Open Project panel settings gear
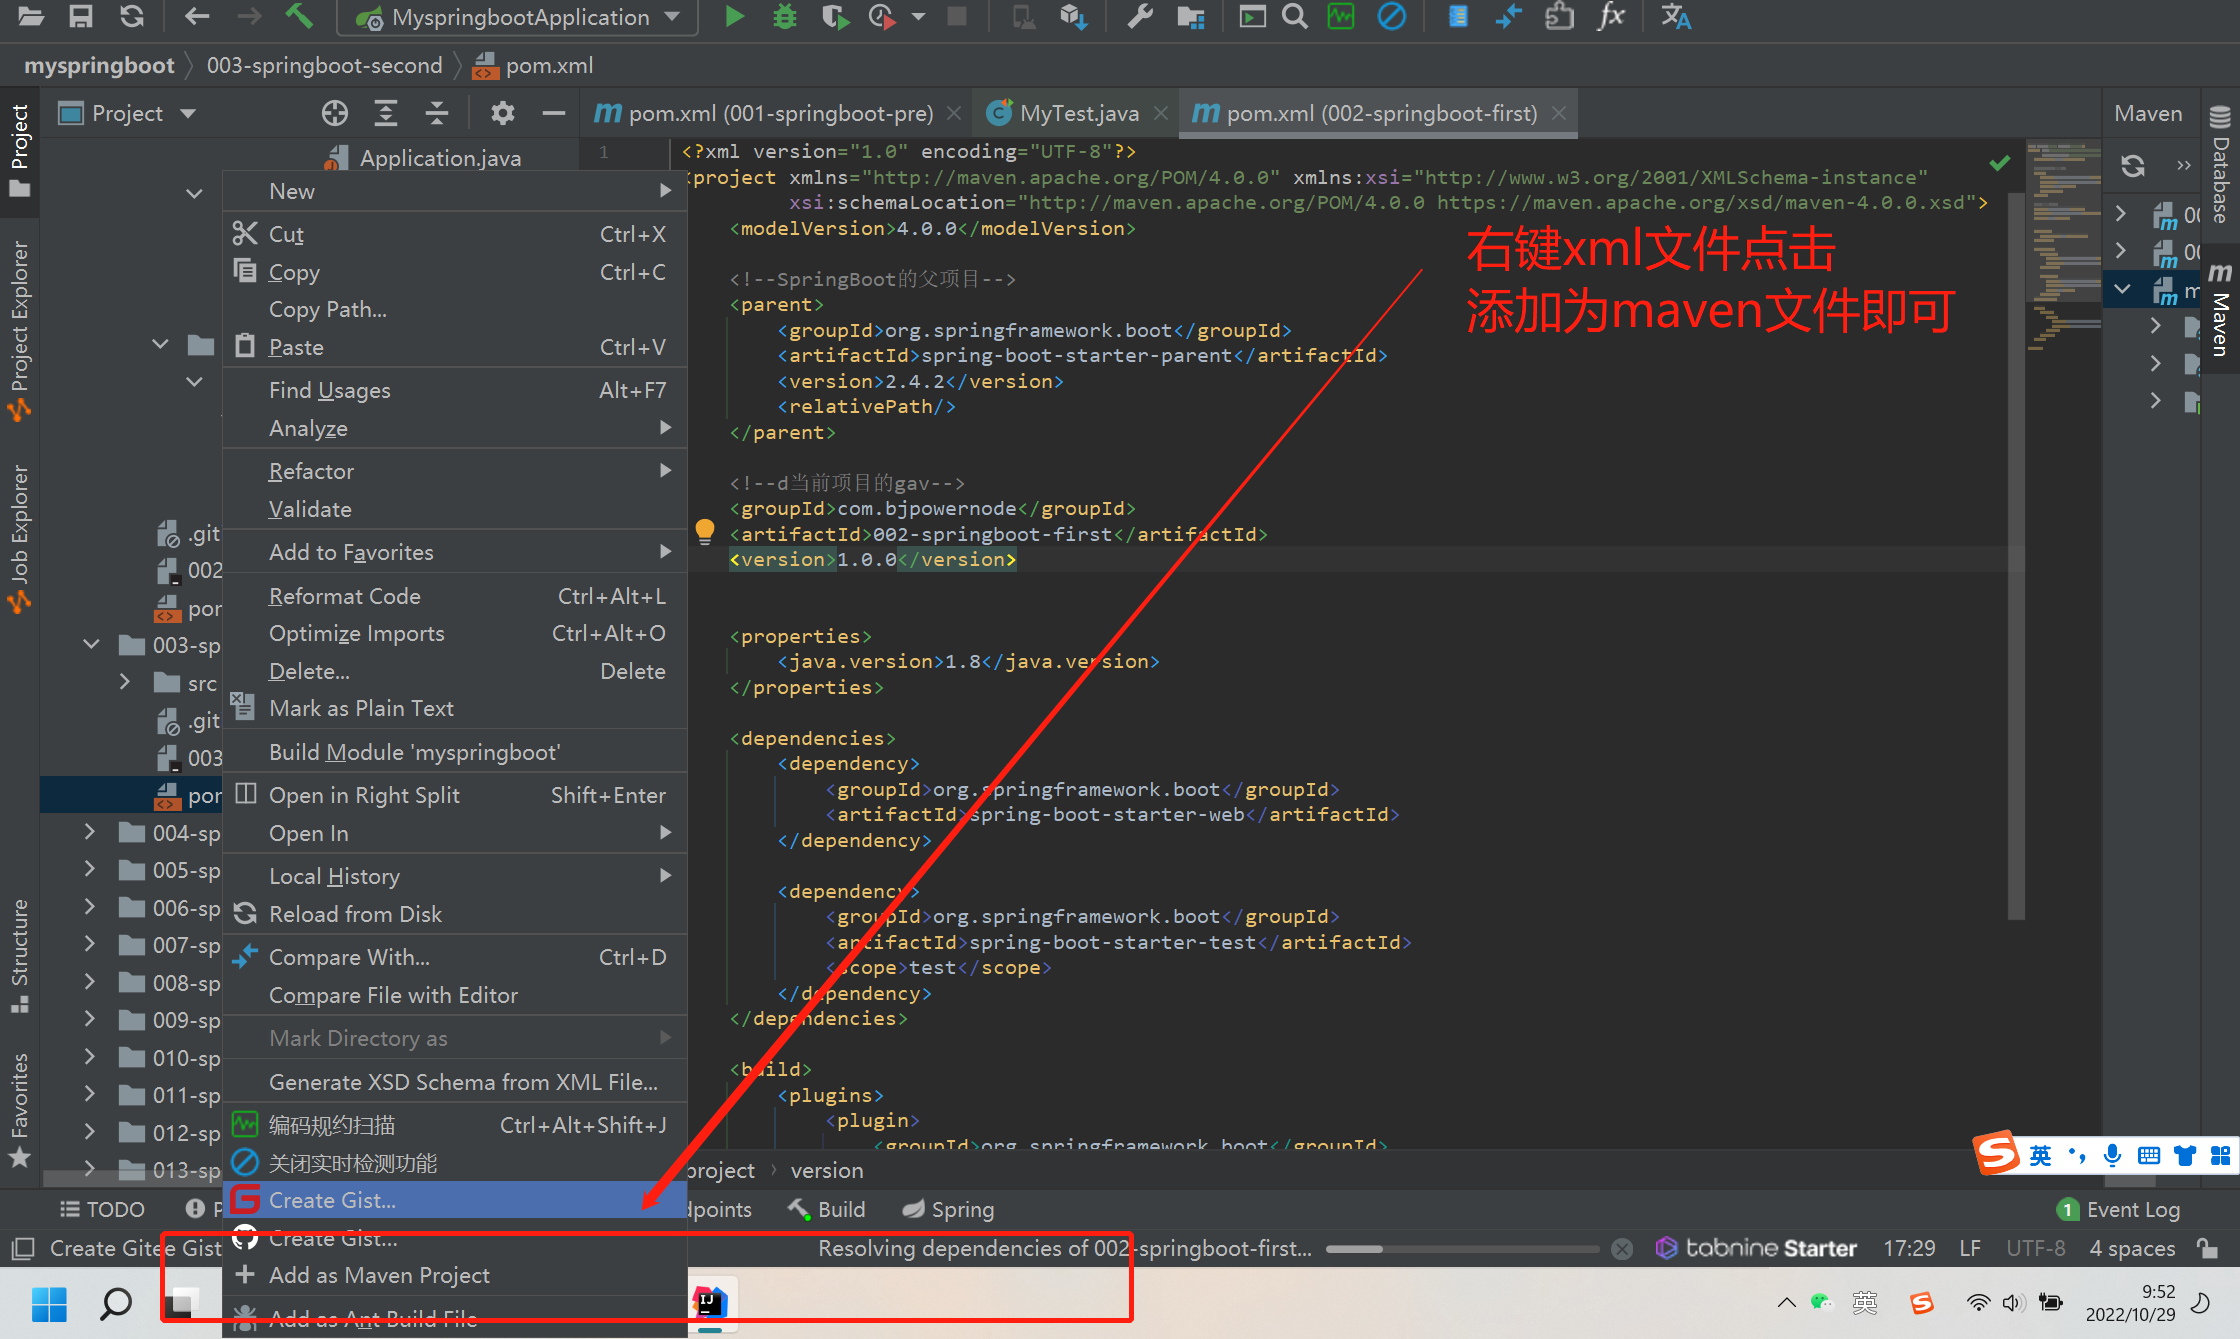Viewport: 2240px width, 1339px height. [x=502, y=113]
